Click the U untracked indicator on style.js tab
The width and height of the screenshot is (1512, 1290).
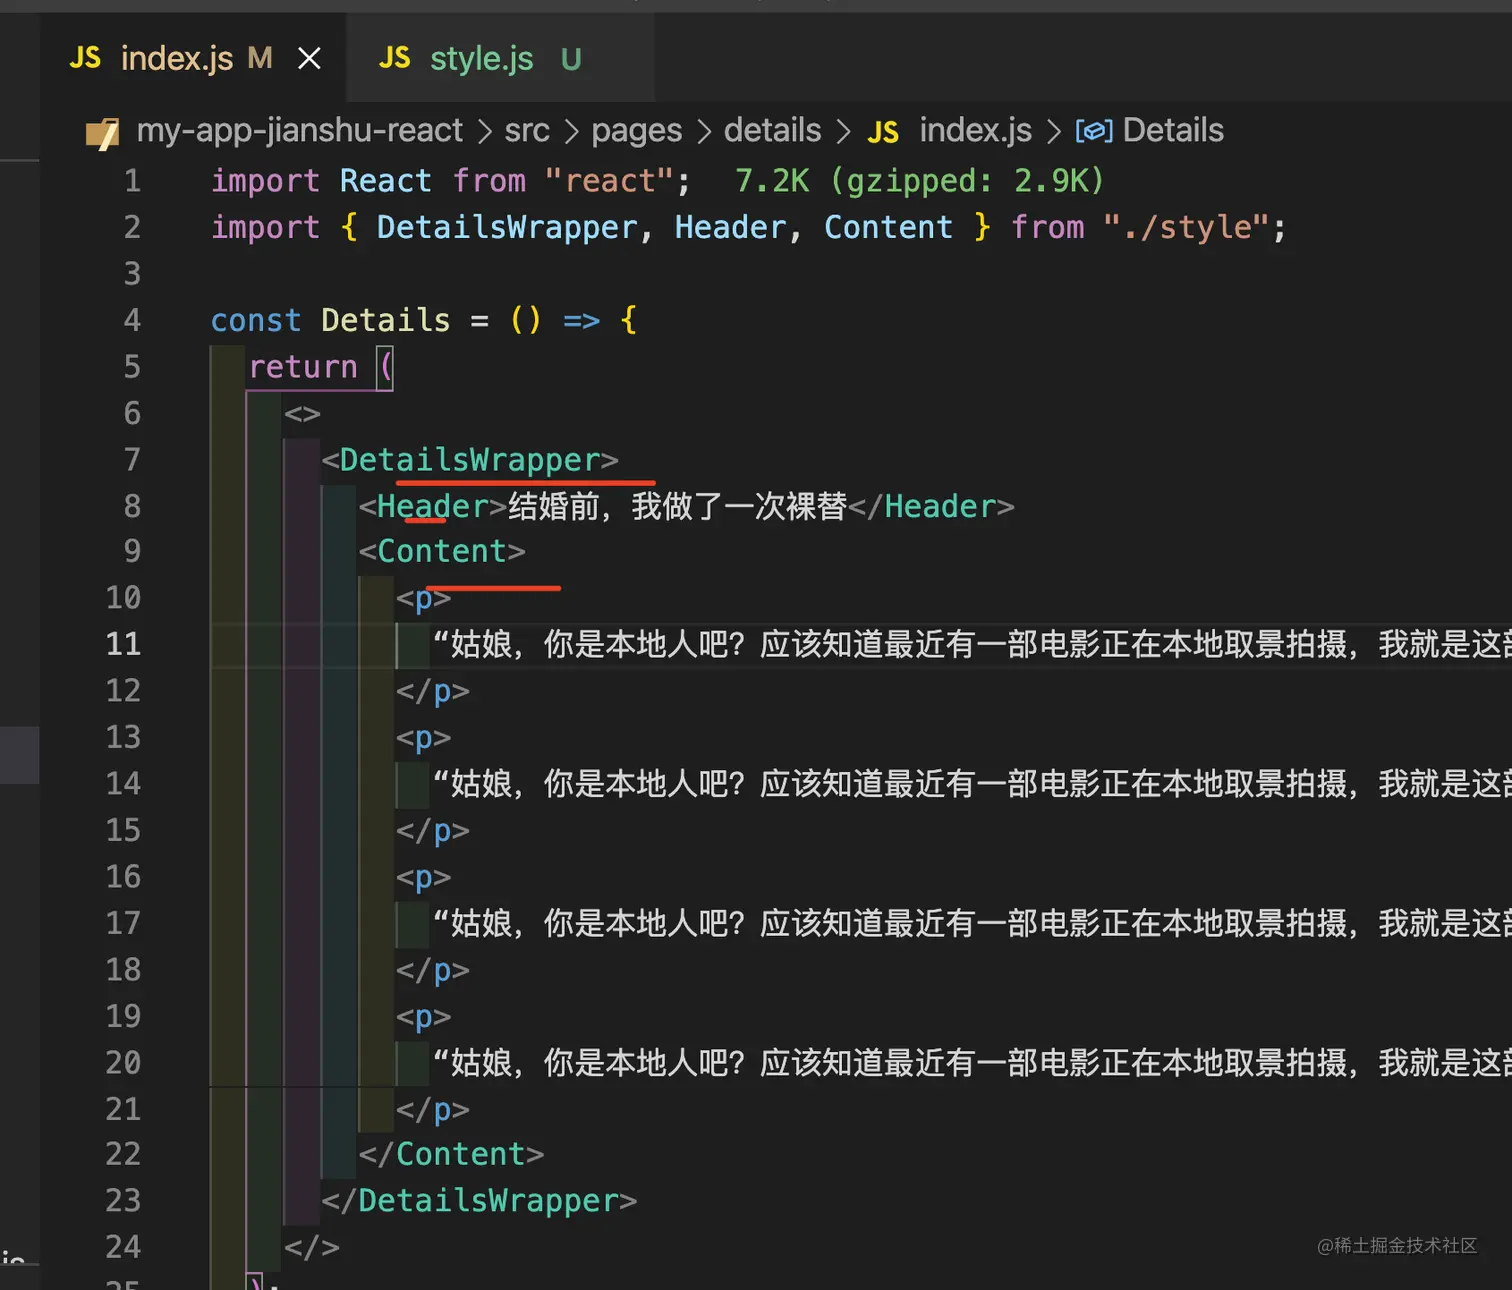point(571,60)
